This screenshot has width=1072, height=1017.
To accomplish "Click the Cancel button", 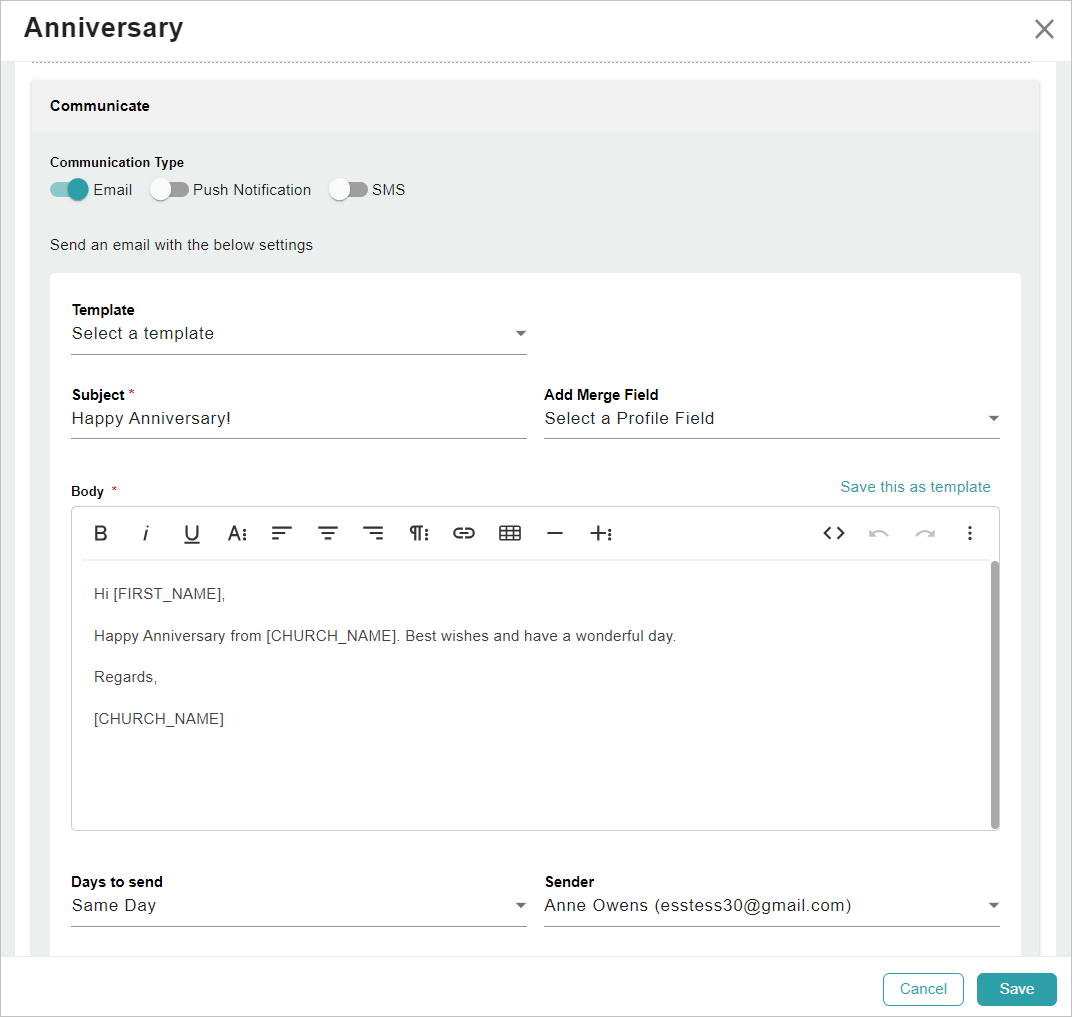I will pos(922,989).
